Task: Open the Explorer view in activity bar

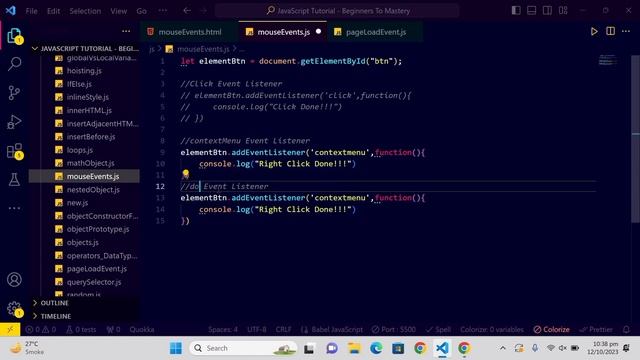Action: click(x=15, y=36)
